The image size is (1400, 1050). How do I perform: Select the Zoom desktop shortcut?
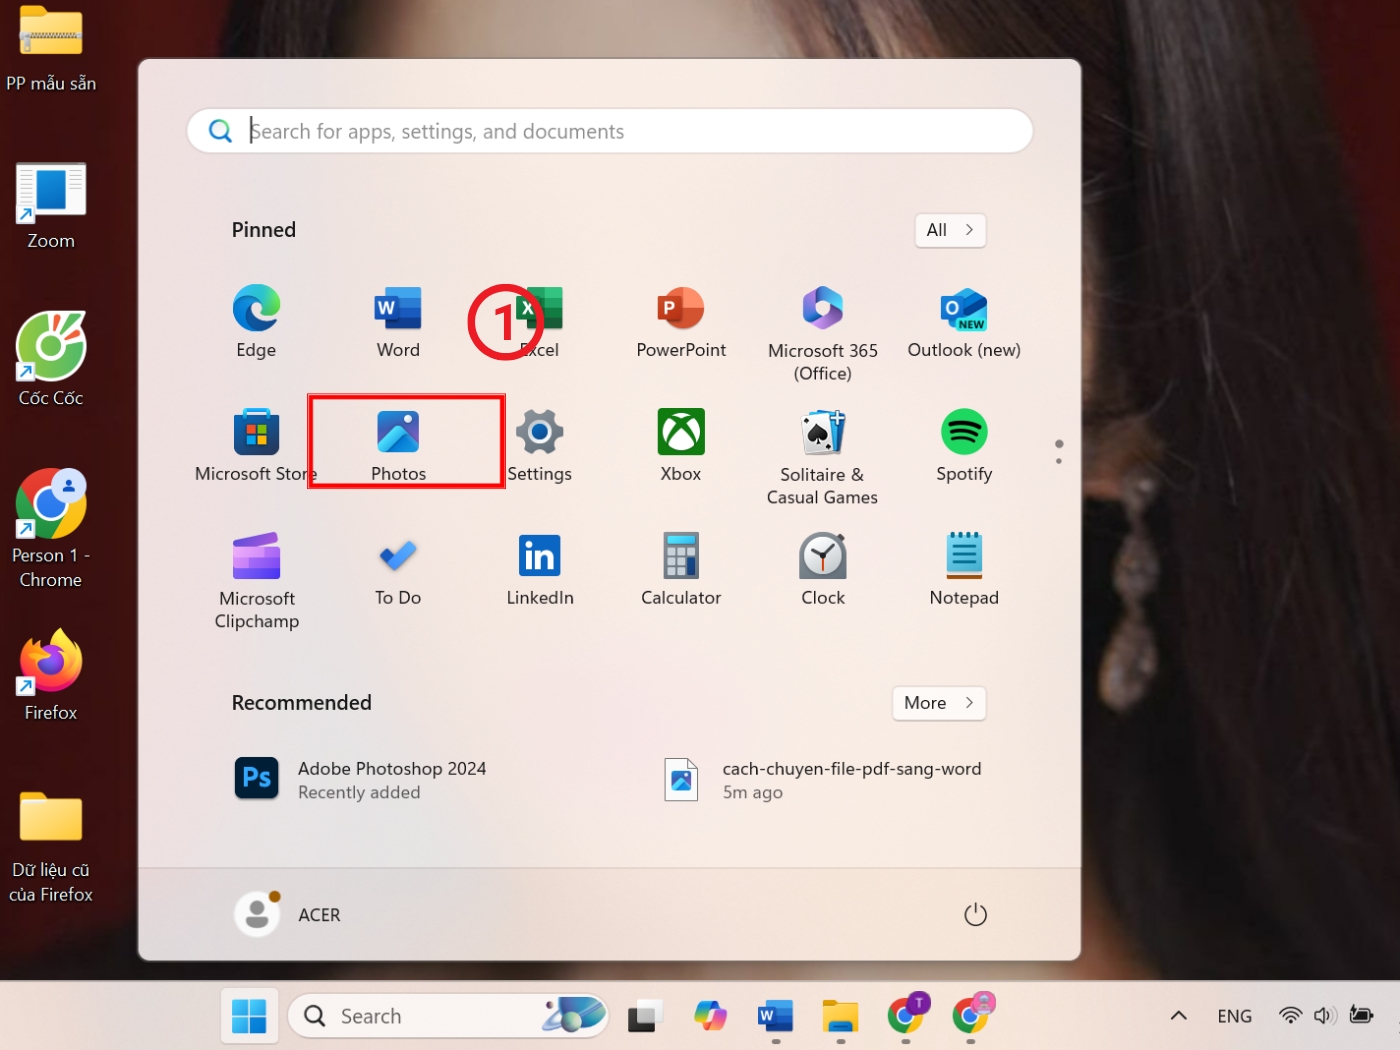click(x=51, y=207)
